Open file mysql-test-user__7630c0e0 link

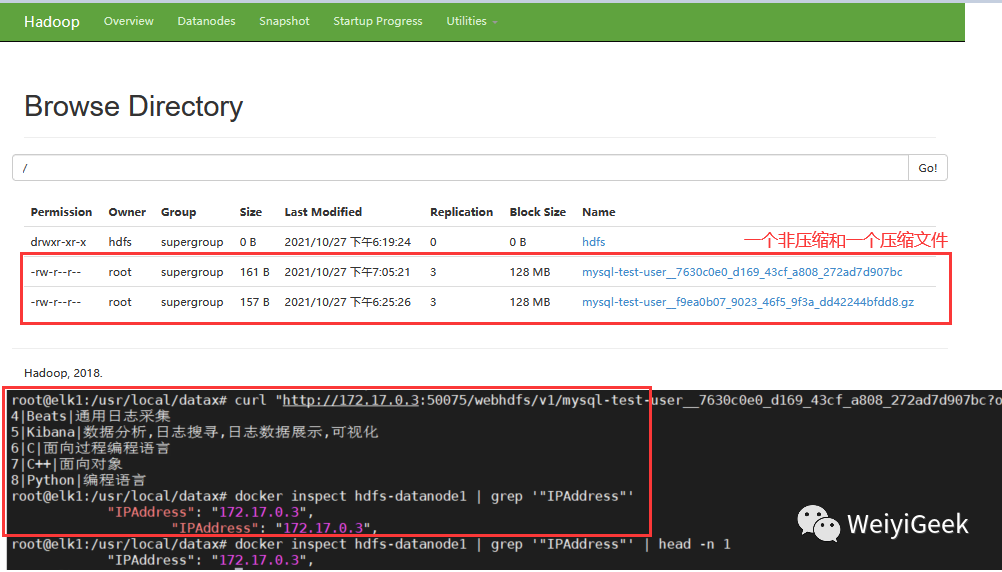pyautogui.click(x=742, y=272)
